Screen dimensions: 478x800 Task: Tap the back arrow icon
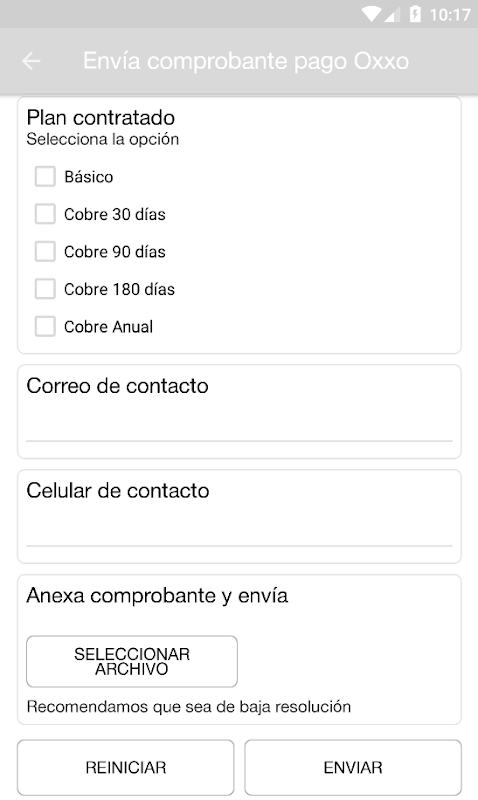(31, 61)
